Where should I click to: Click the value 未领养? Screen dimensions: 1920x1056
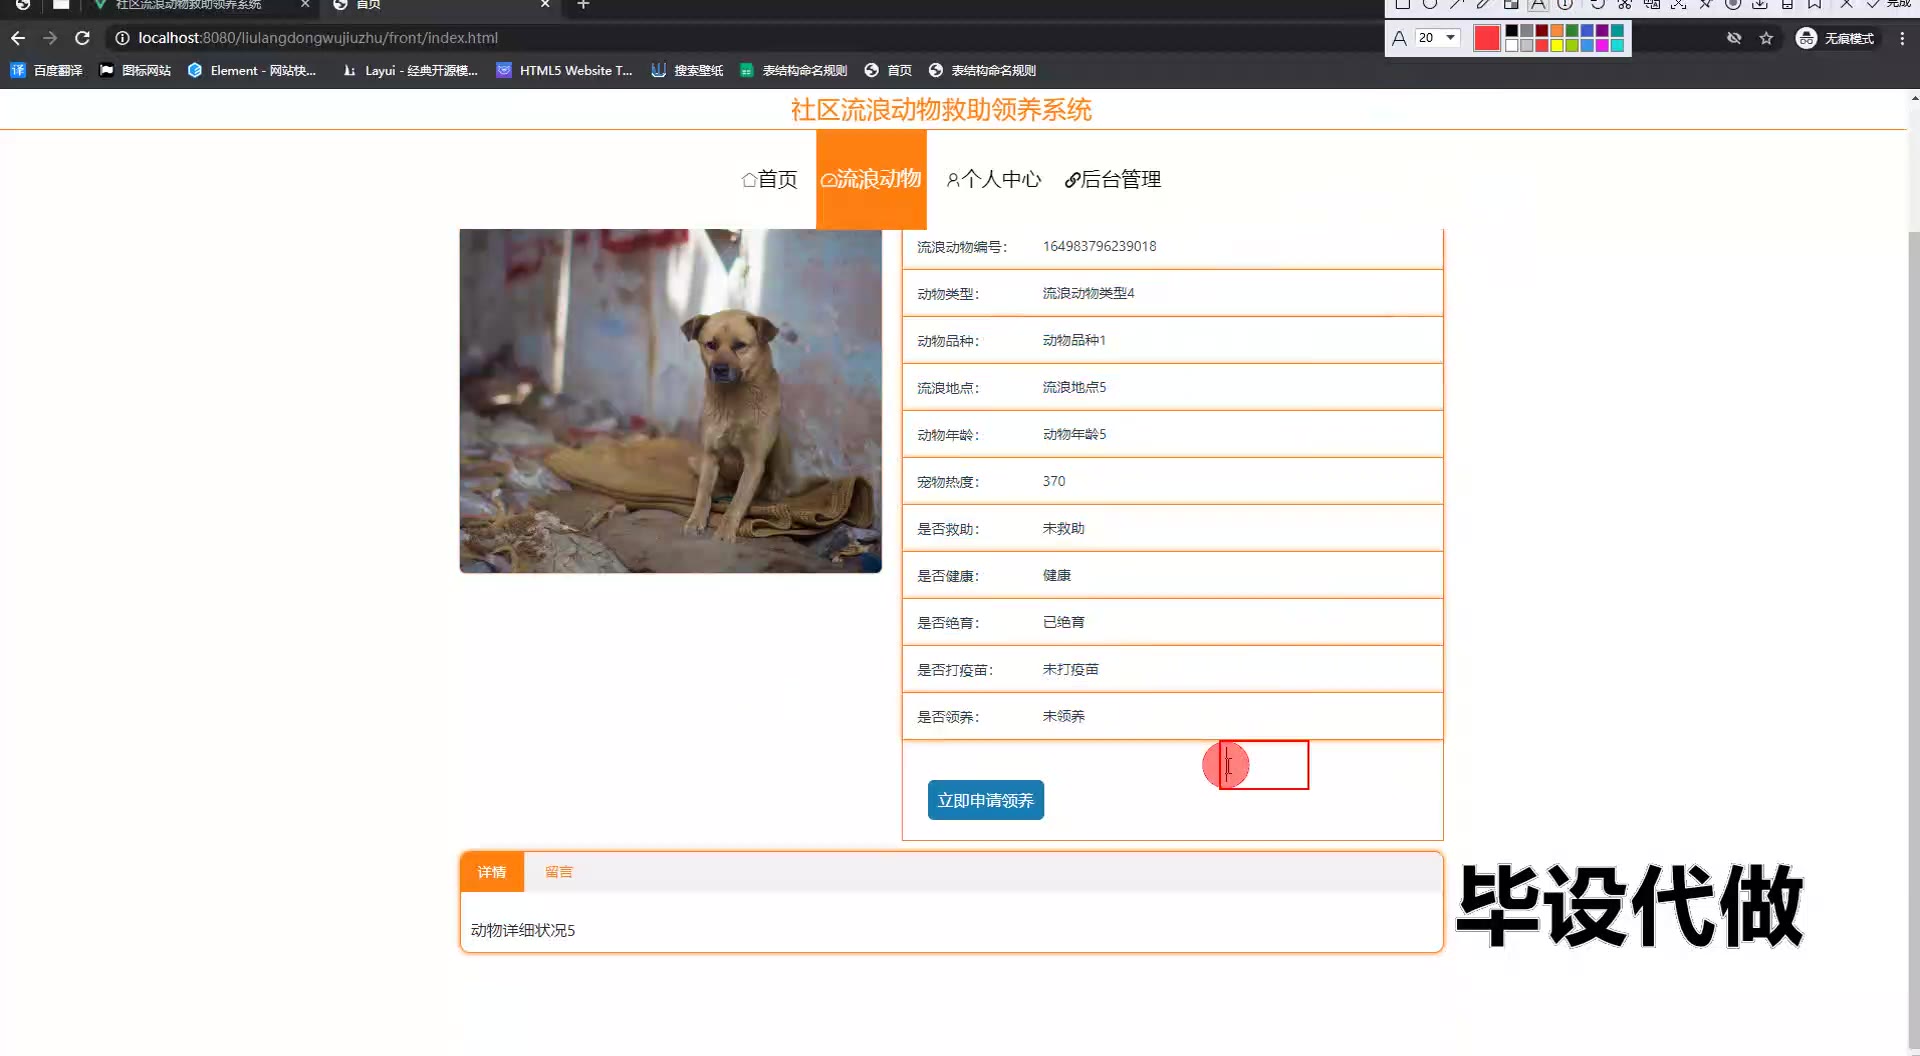pos(1063,716)
